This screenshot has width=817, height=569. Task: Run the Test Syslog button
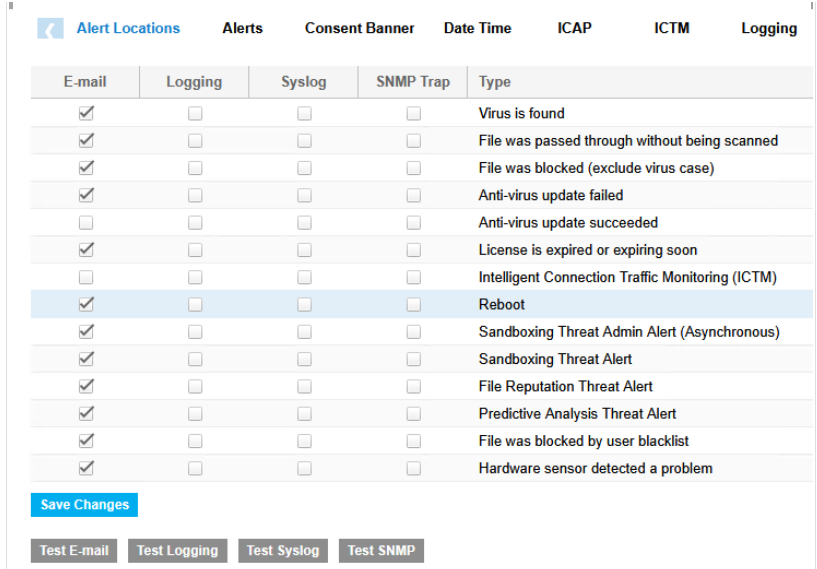coord(283,550)
